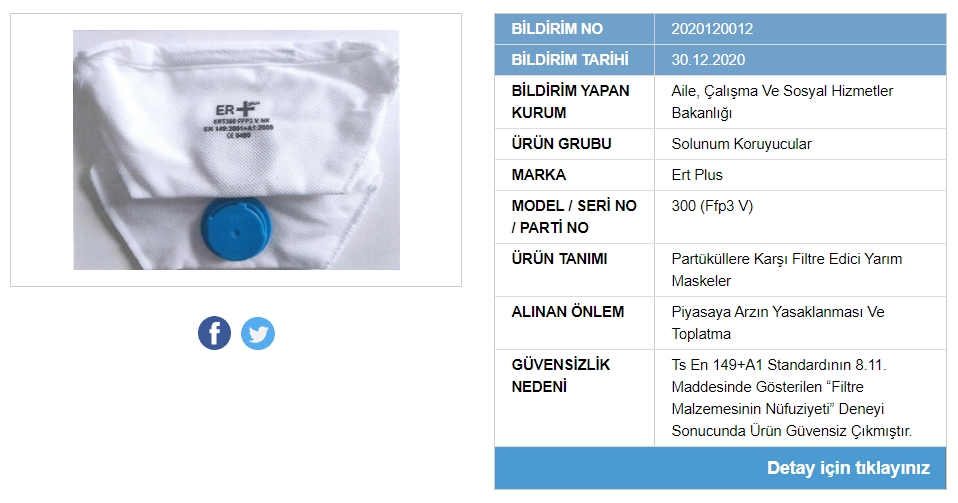The image size is (958, 503).
Task: Click the blue valve in mask photo
Action: (x=236, y=229)
